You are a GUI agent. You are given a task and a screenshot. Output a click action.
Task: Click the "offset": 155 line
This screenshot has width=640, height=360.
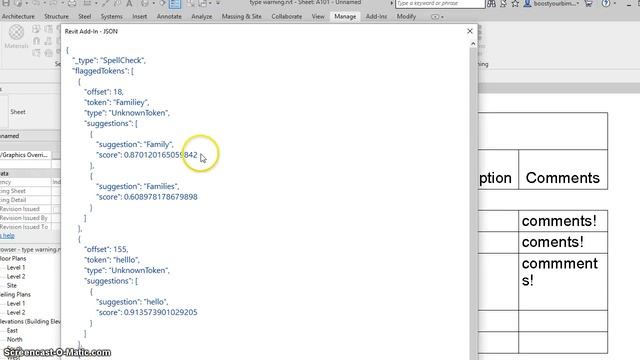(106, 249)
